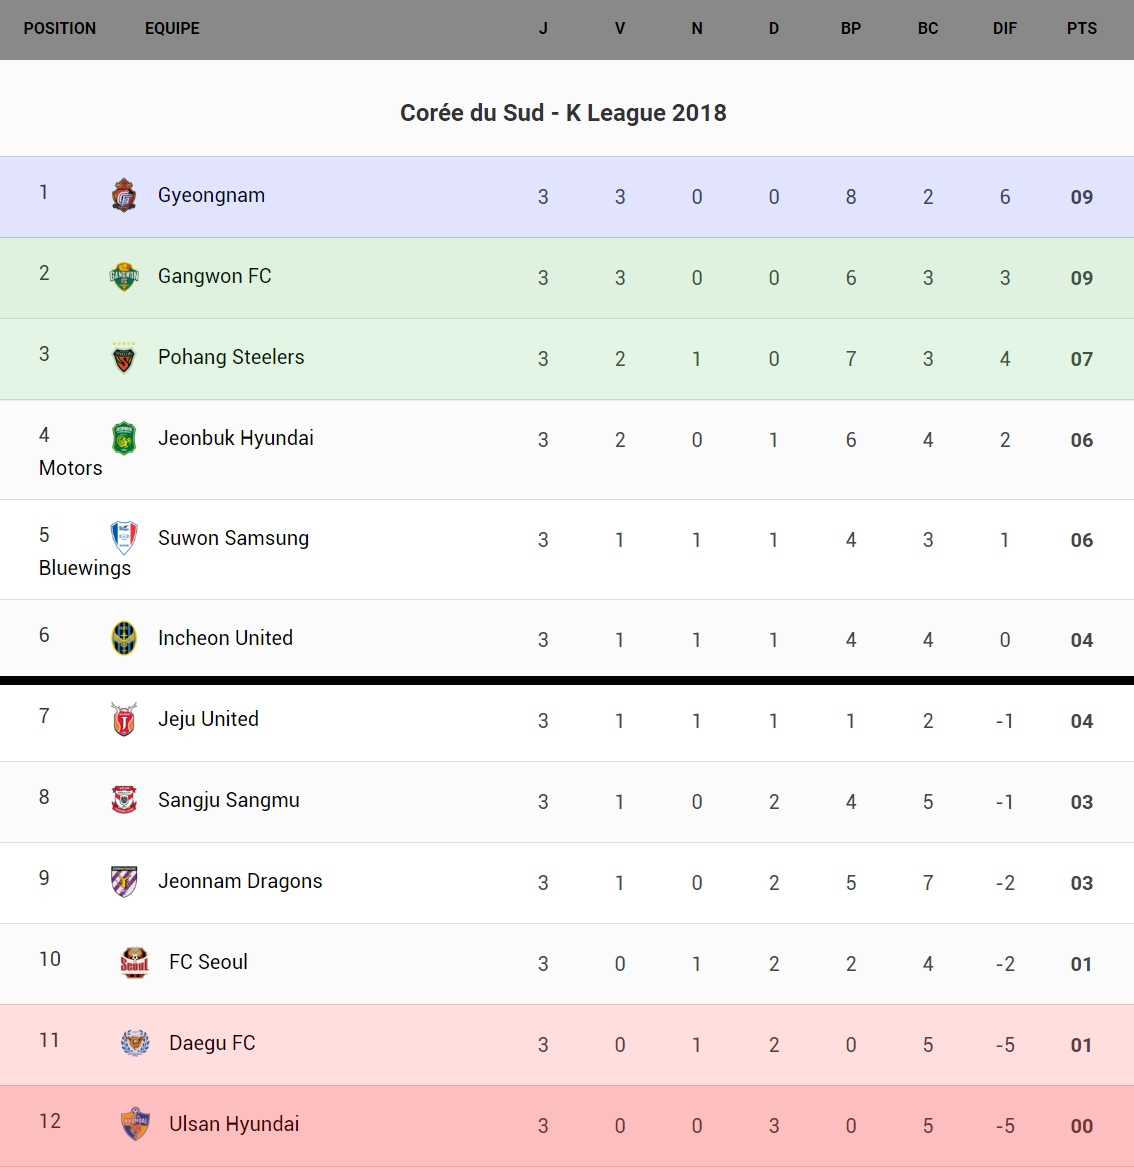Click the POSITION column header
The width and height of the screenshot is (1134, 1170).
pyautogui.click(x=60, y=28)
